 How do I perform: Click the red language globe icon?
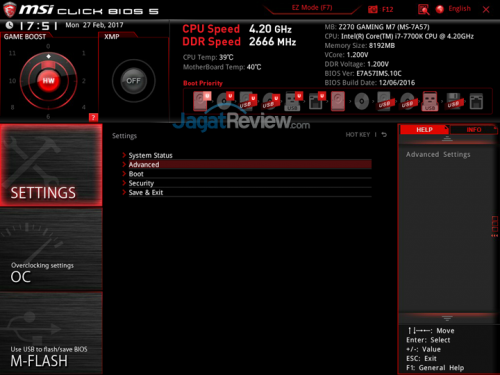pyautogui.click(x=440, y=9)
